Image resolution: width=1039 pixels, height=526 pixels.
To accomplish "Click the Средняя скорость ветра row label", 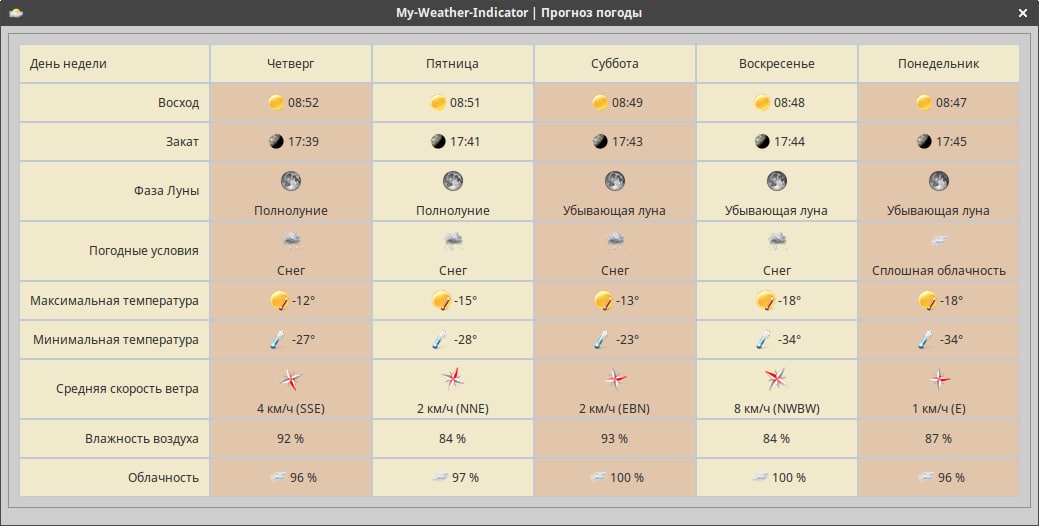I will click(x=127, y=389).
